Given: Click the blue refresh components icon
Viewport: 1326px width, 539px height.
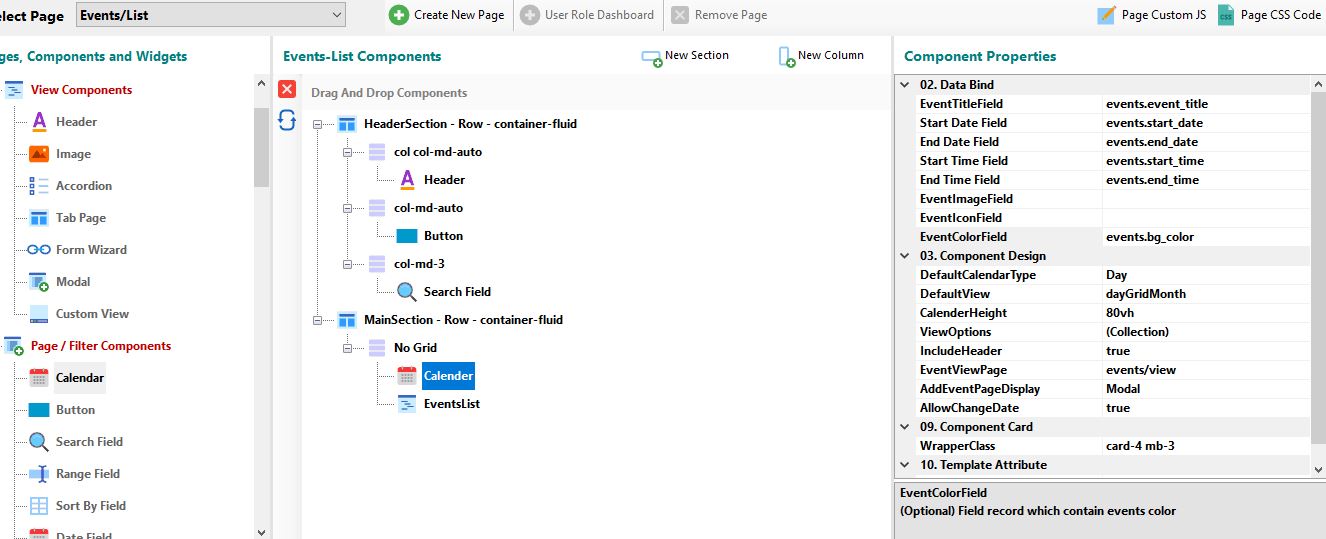Looking at the screenshot, I should coord(287,120).
